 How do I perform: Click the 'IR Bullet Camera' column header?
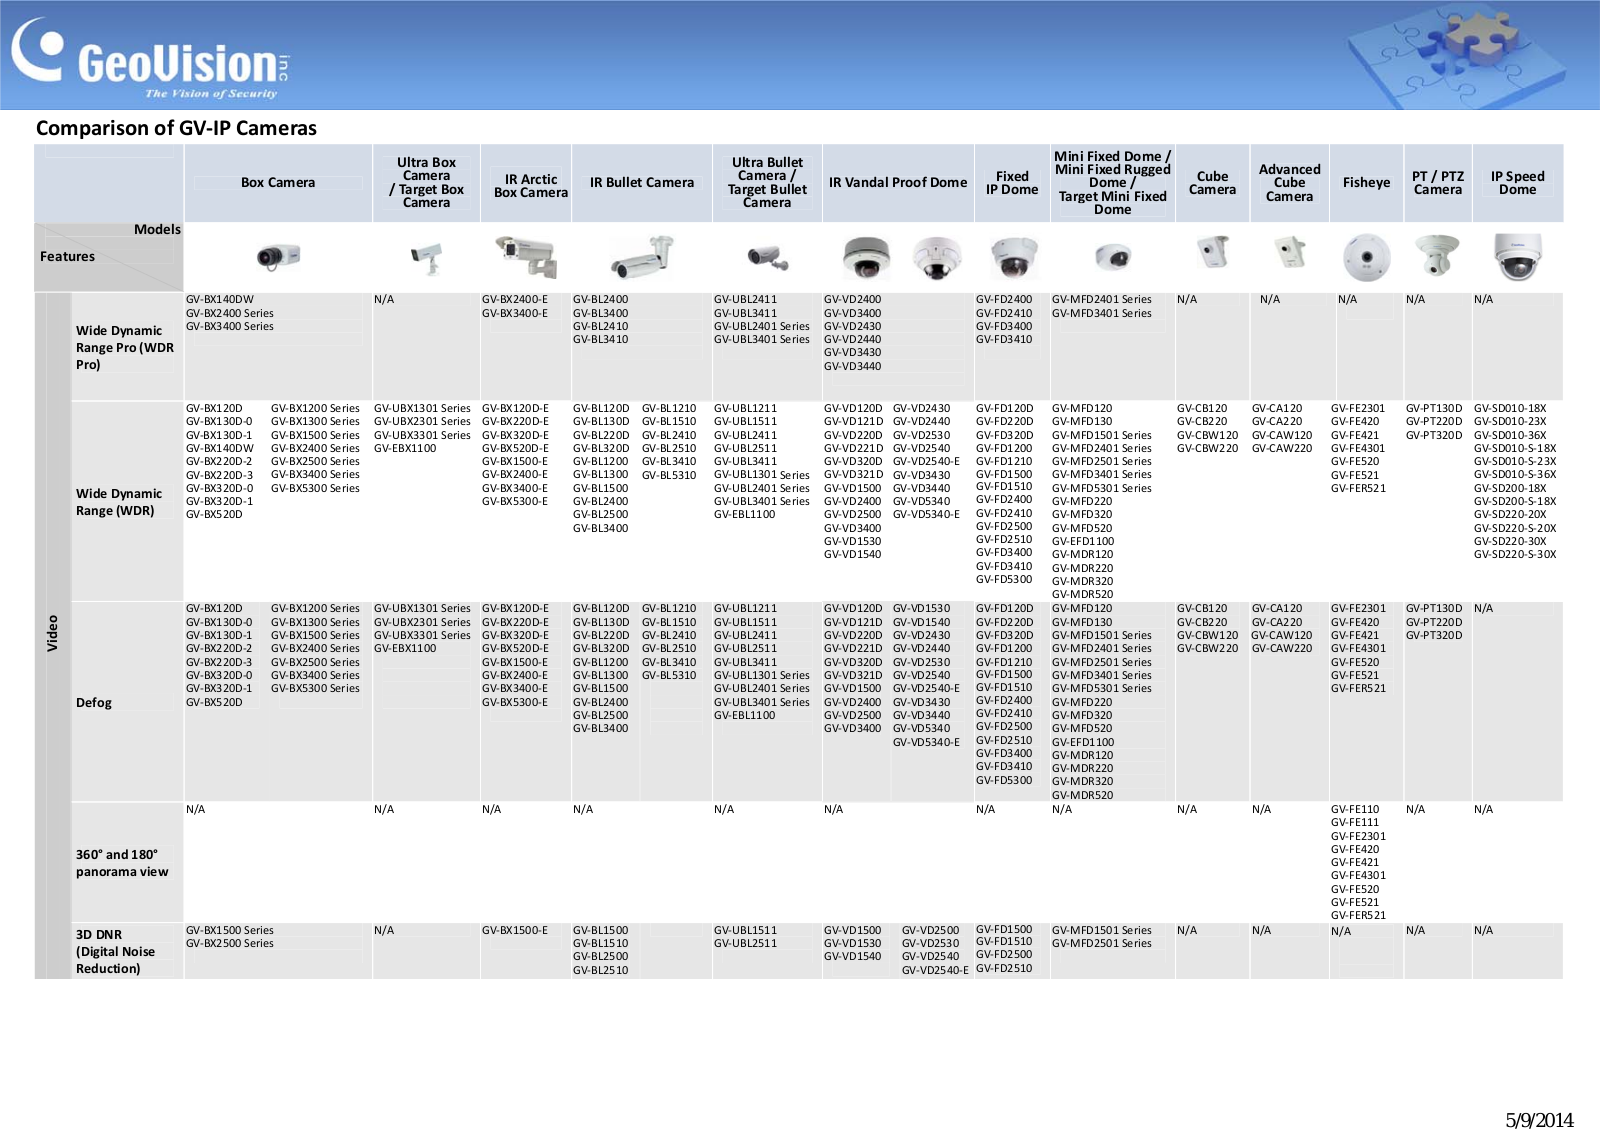641,183
